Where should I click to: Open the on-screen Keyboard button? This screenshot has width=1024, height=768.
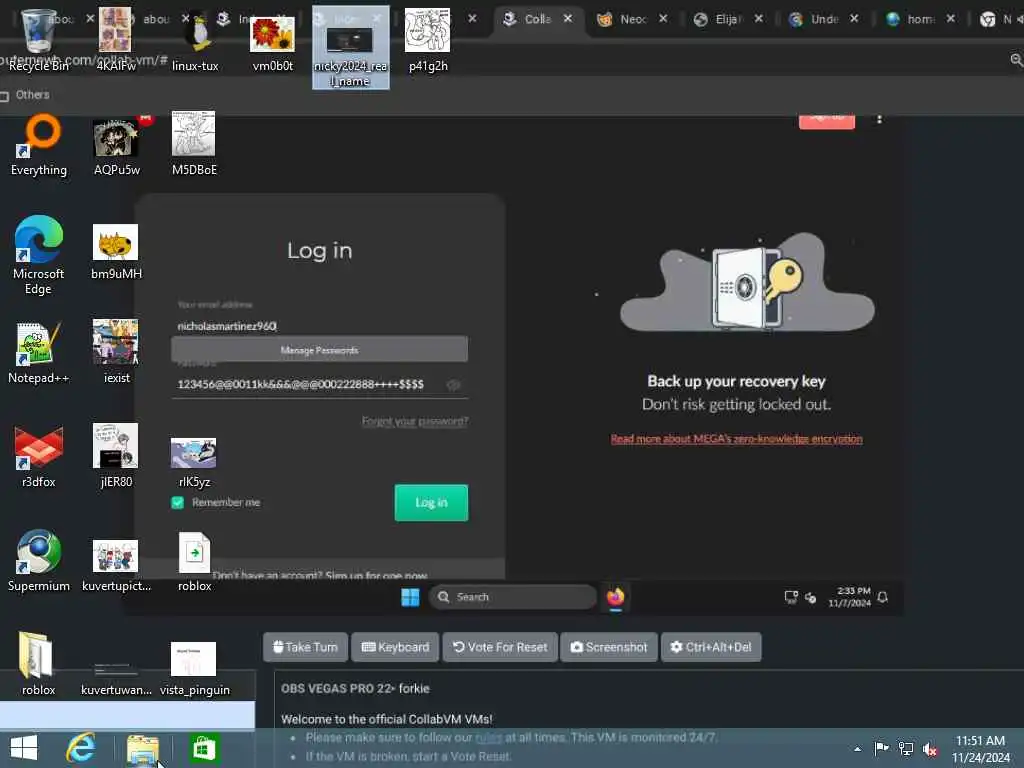[x=395, y=647]
